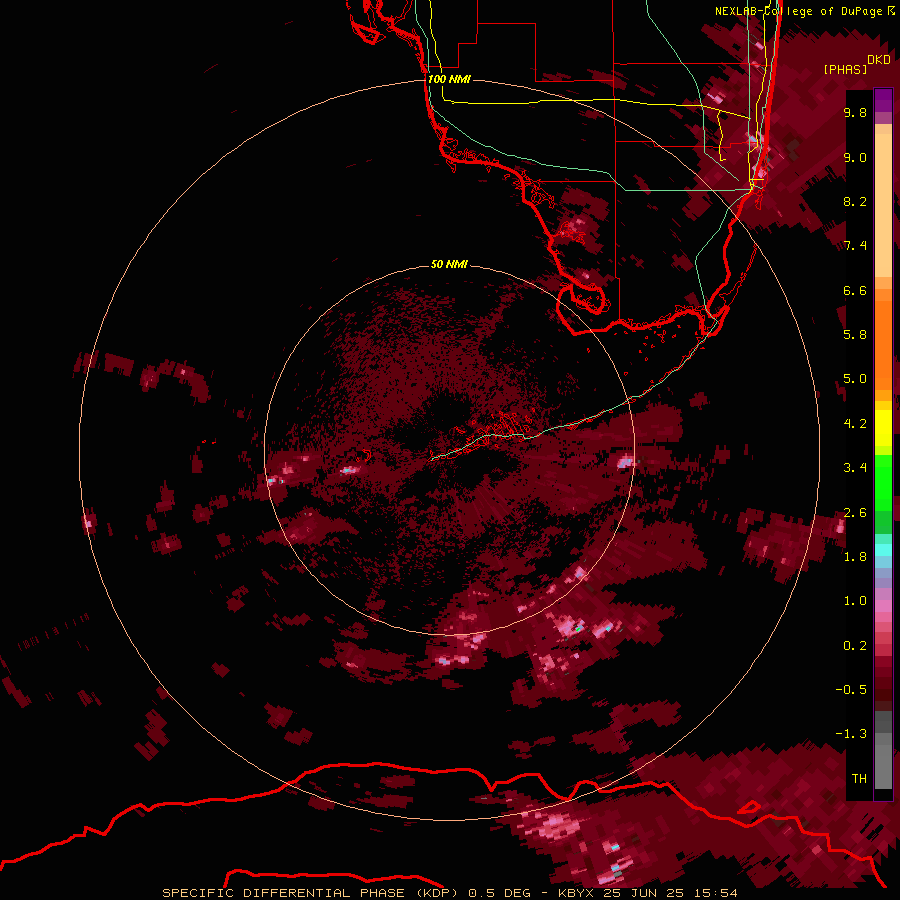Click the 9.8 value on the color scale
900x900 pixels.
[x=855, y=112]
